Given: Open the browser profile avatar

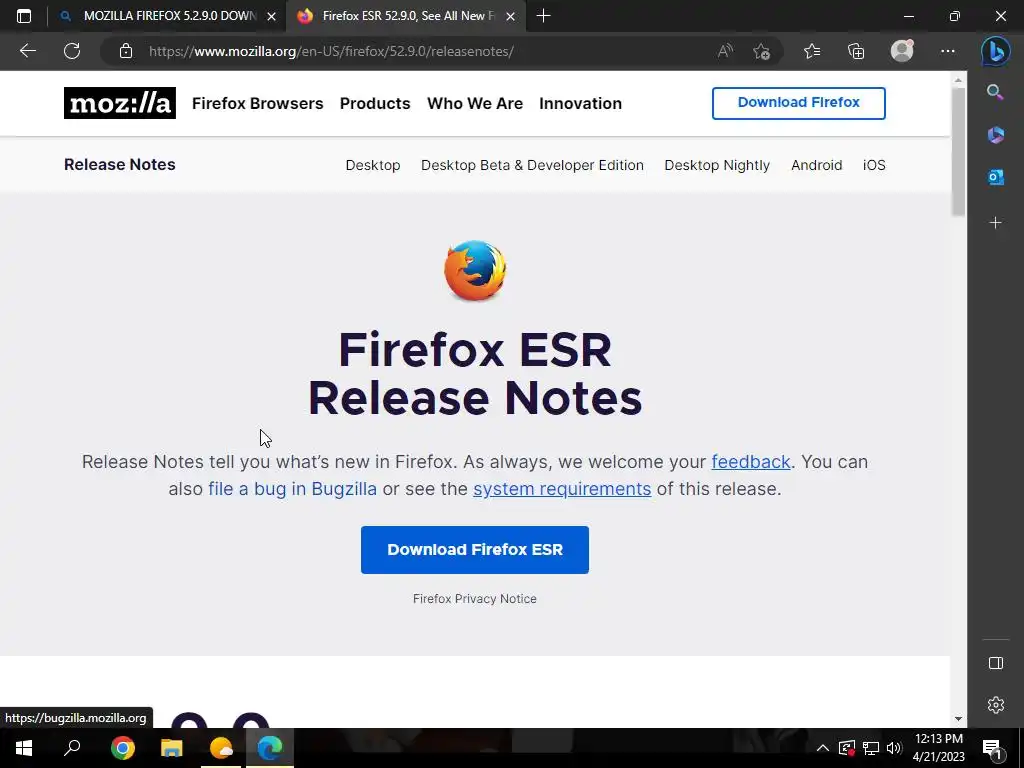Looking at the screenshot, I should click(902, 51).
